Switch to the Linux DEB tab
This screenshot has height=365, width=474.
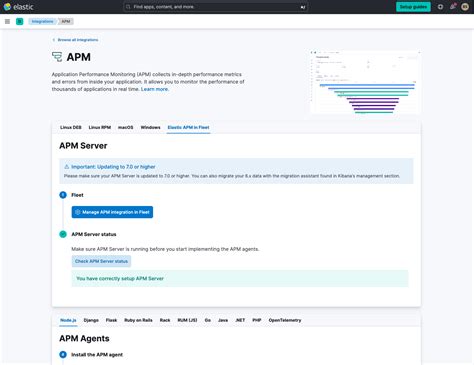[x=71, y=127]
